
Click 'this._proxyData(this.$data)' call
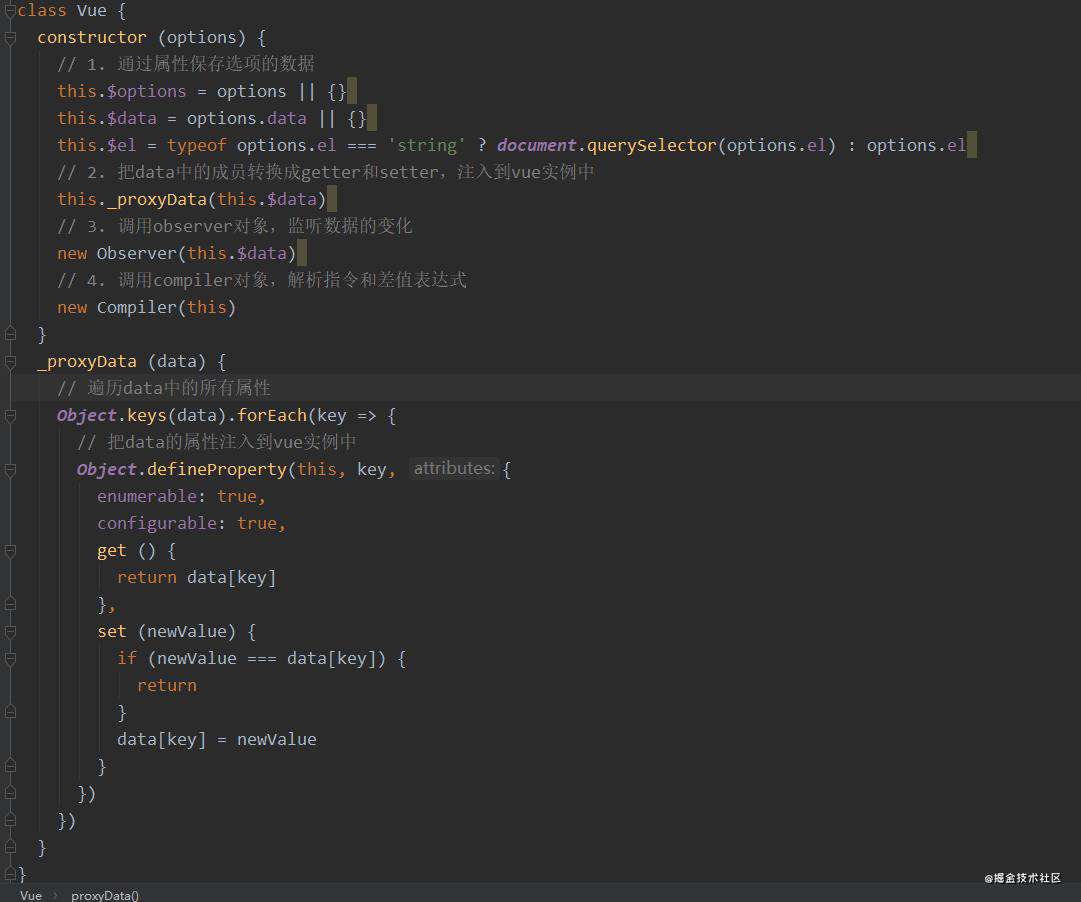tap(192, 200)
